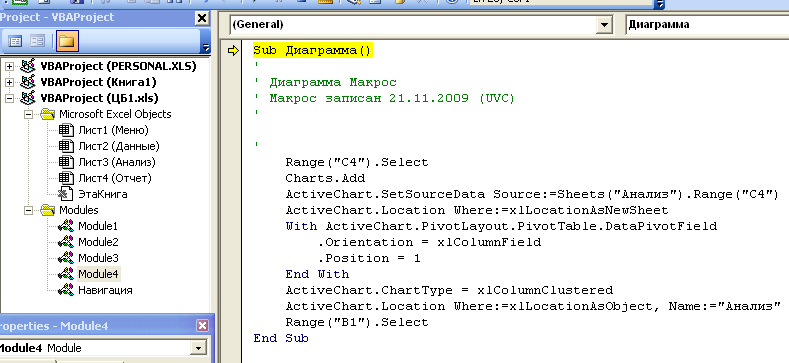Select sheet Лист1 (Меню)
The width and height of the screenshot is (789, 363).
point(113,130)
